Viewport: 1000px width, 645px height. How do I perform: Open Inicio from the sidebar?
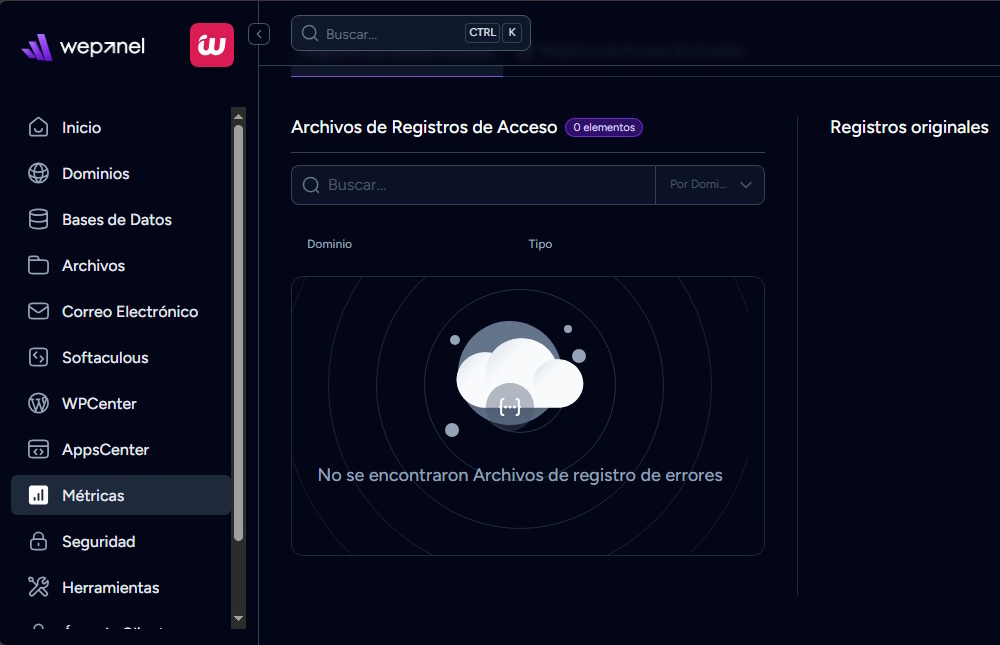point(81,128)
